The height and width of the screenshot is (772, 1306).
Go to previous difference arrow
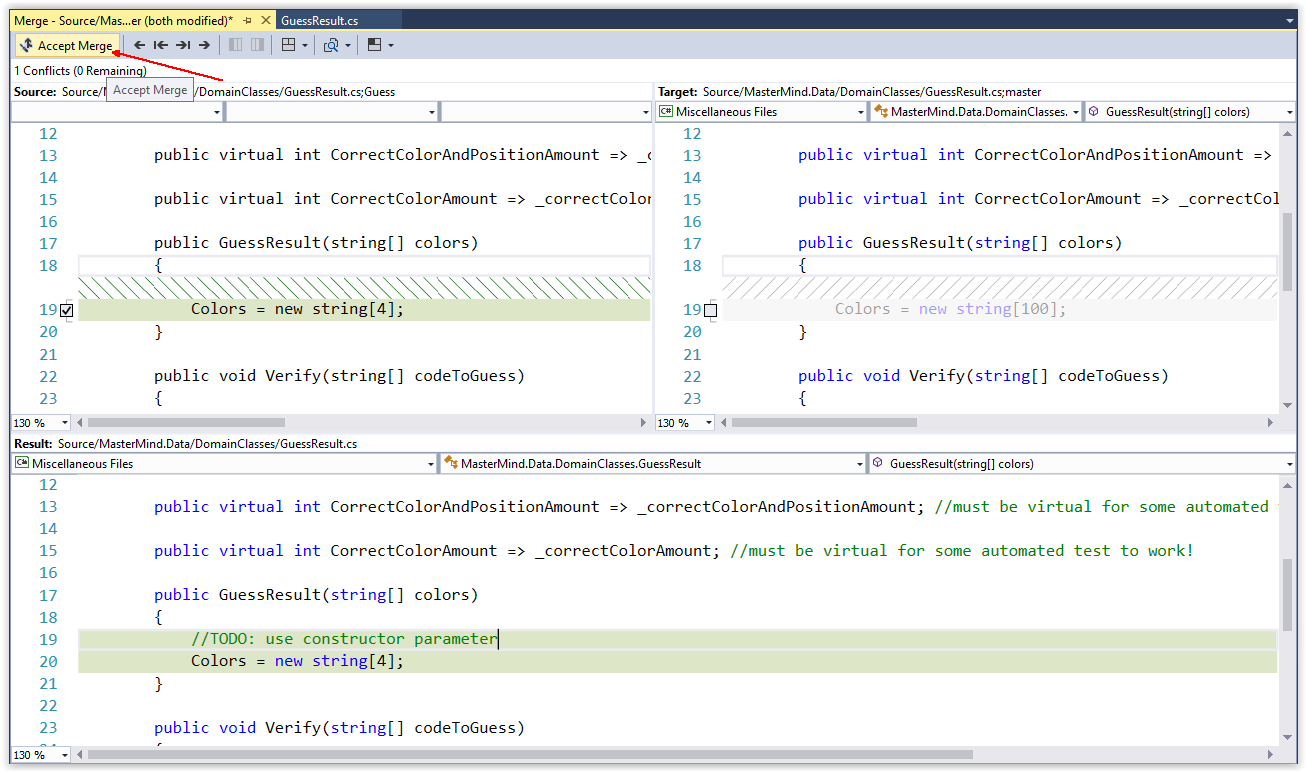pos(139,45)
